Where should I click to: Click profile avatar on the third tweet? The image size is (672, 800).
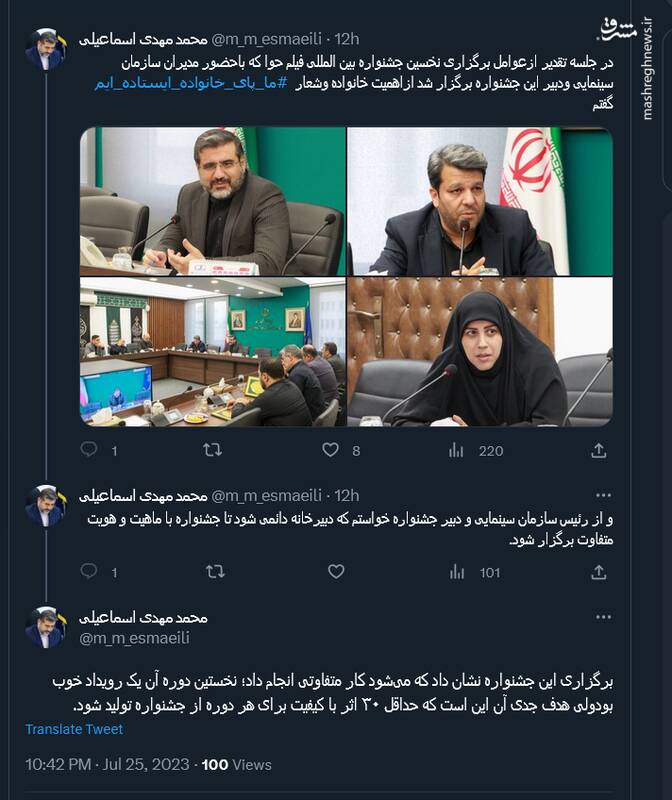tap(46, 627)
